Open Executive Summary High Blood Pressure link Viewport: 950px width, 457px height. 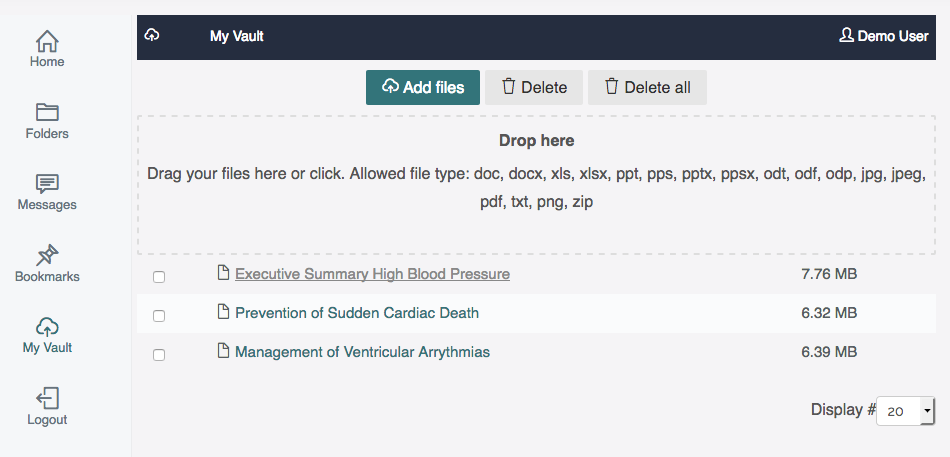[x=372, y=274]
